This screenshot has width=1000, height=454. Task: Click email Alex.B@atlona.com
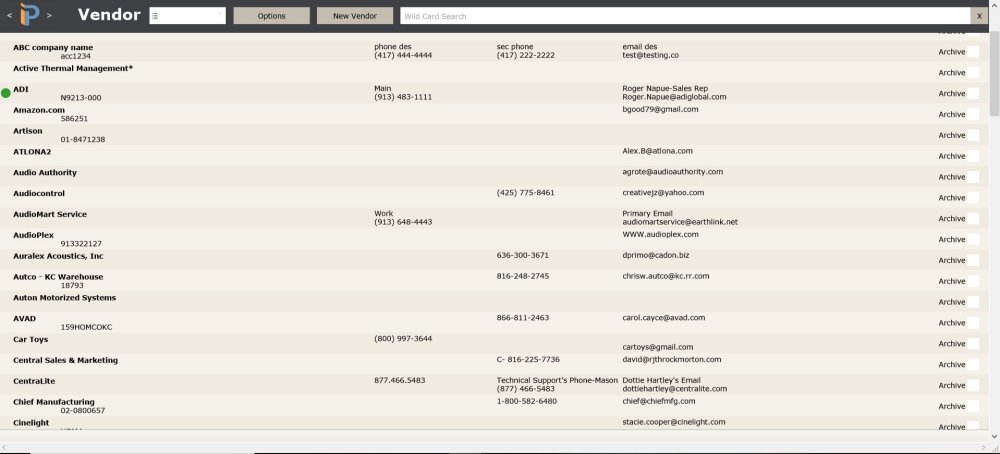point(658,151)
